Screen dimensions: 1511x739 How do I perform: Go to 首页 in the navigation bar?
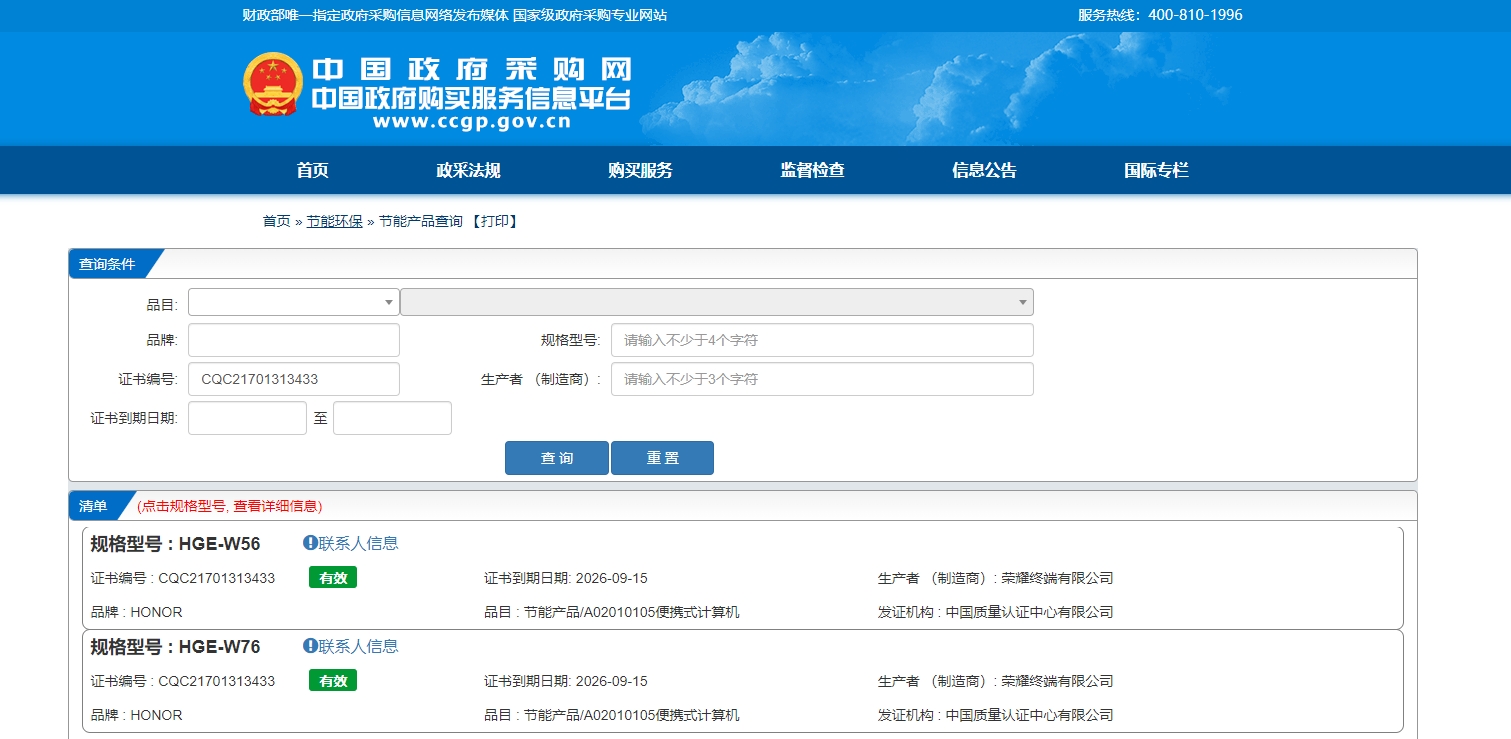point(312,171)
